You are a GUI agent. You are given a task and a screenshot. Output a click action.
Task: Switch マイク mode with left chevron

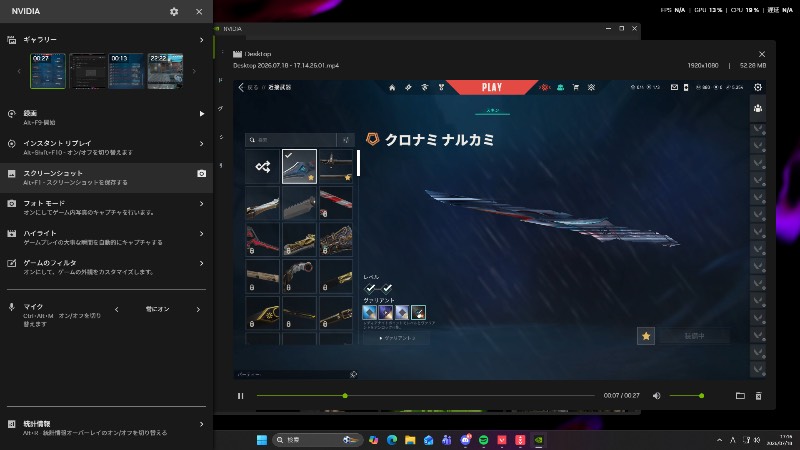[x=117, y=309]
